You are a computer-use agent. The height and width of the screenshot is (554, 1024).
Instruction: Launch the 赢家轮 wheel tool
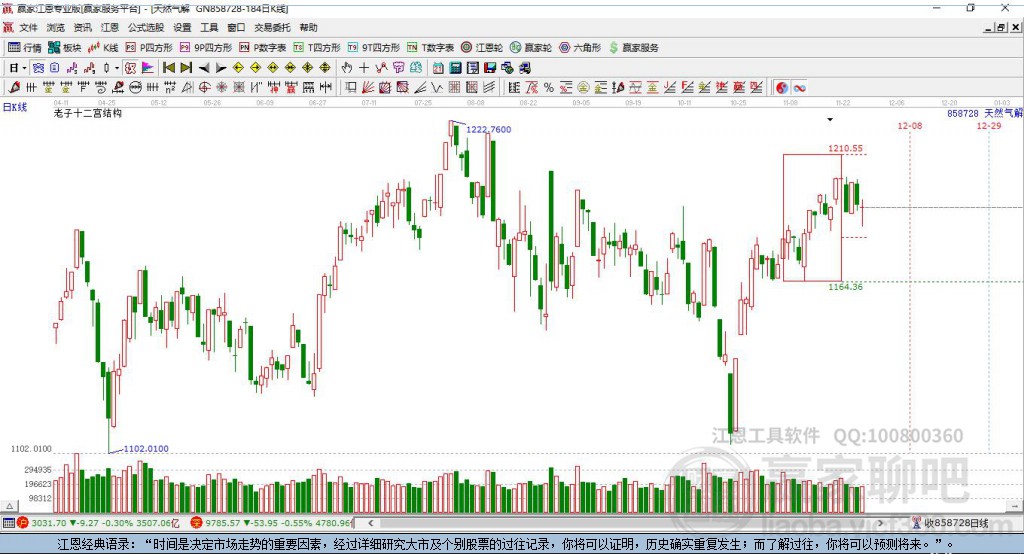pyautogui.click(x=531, y=48)
